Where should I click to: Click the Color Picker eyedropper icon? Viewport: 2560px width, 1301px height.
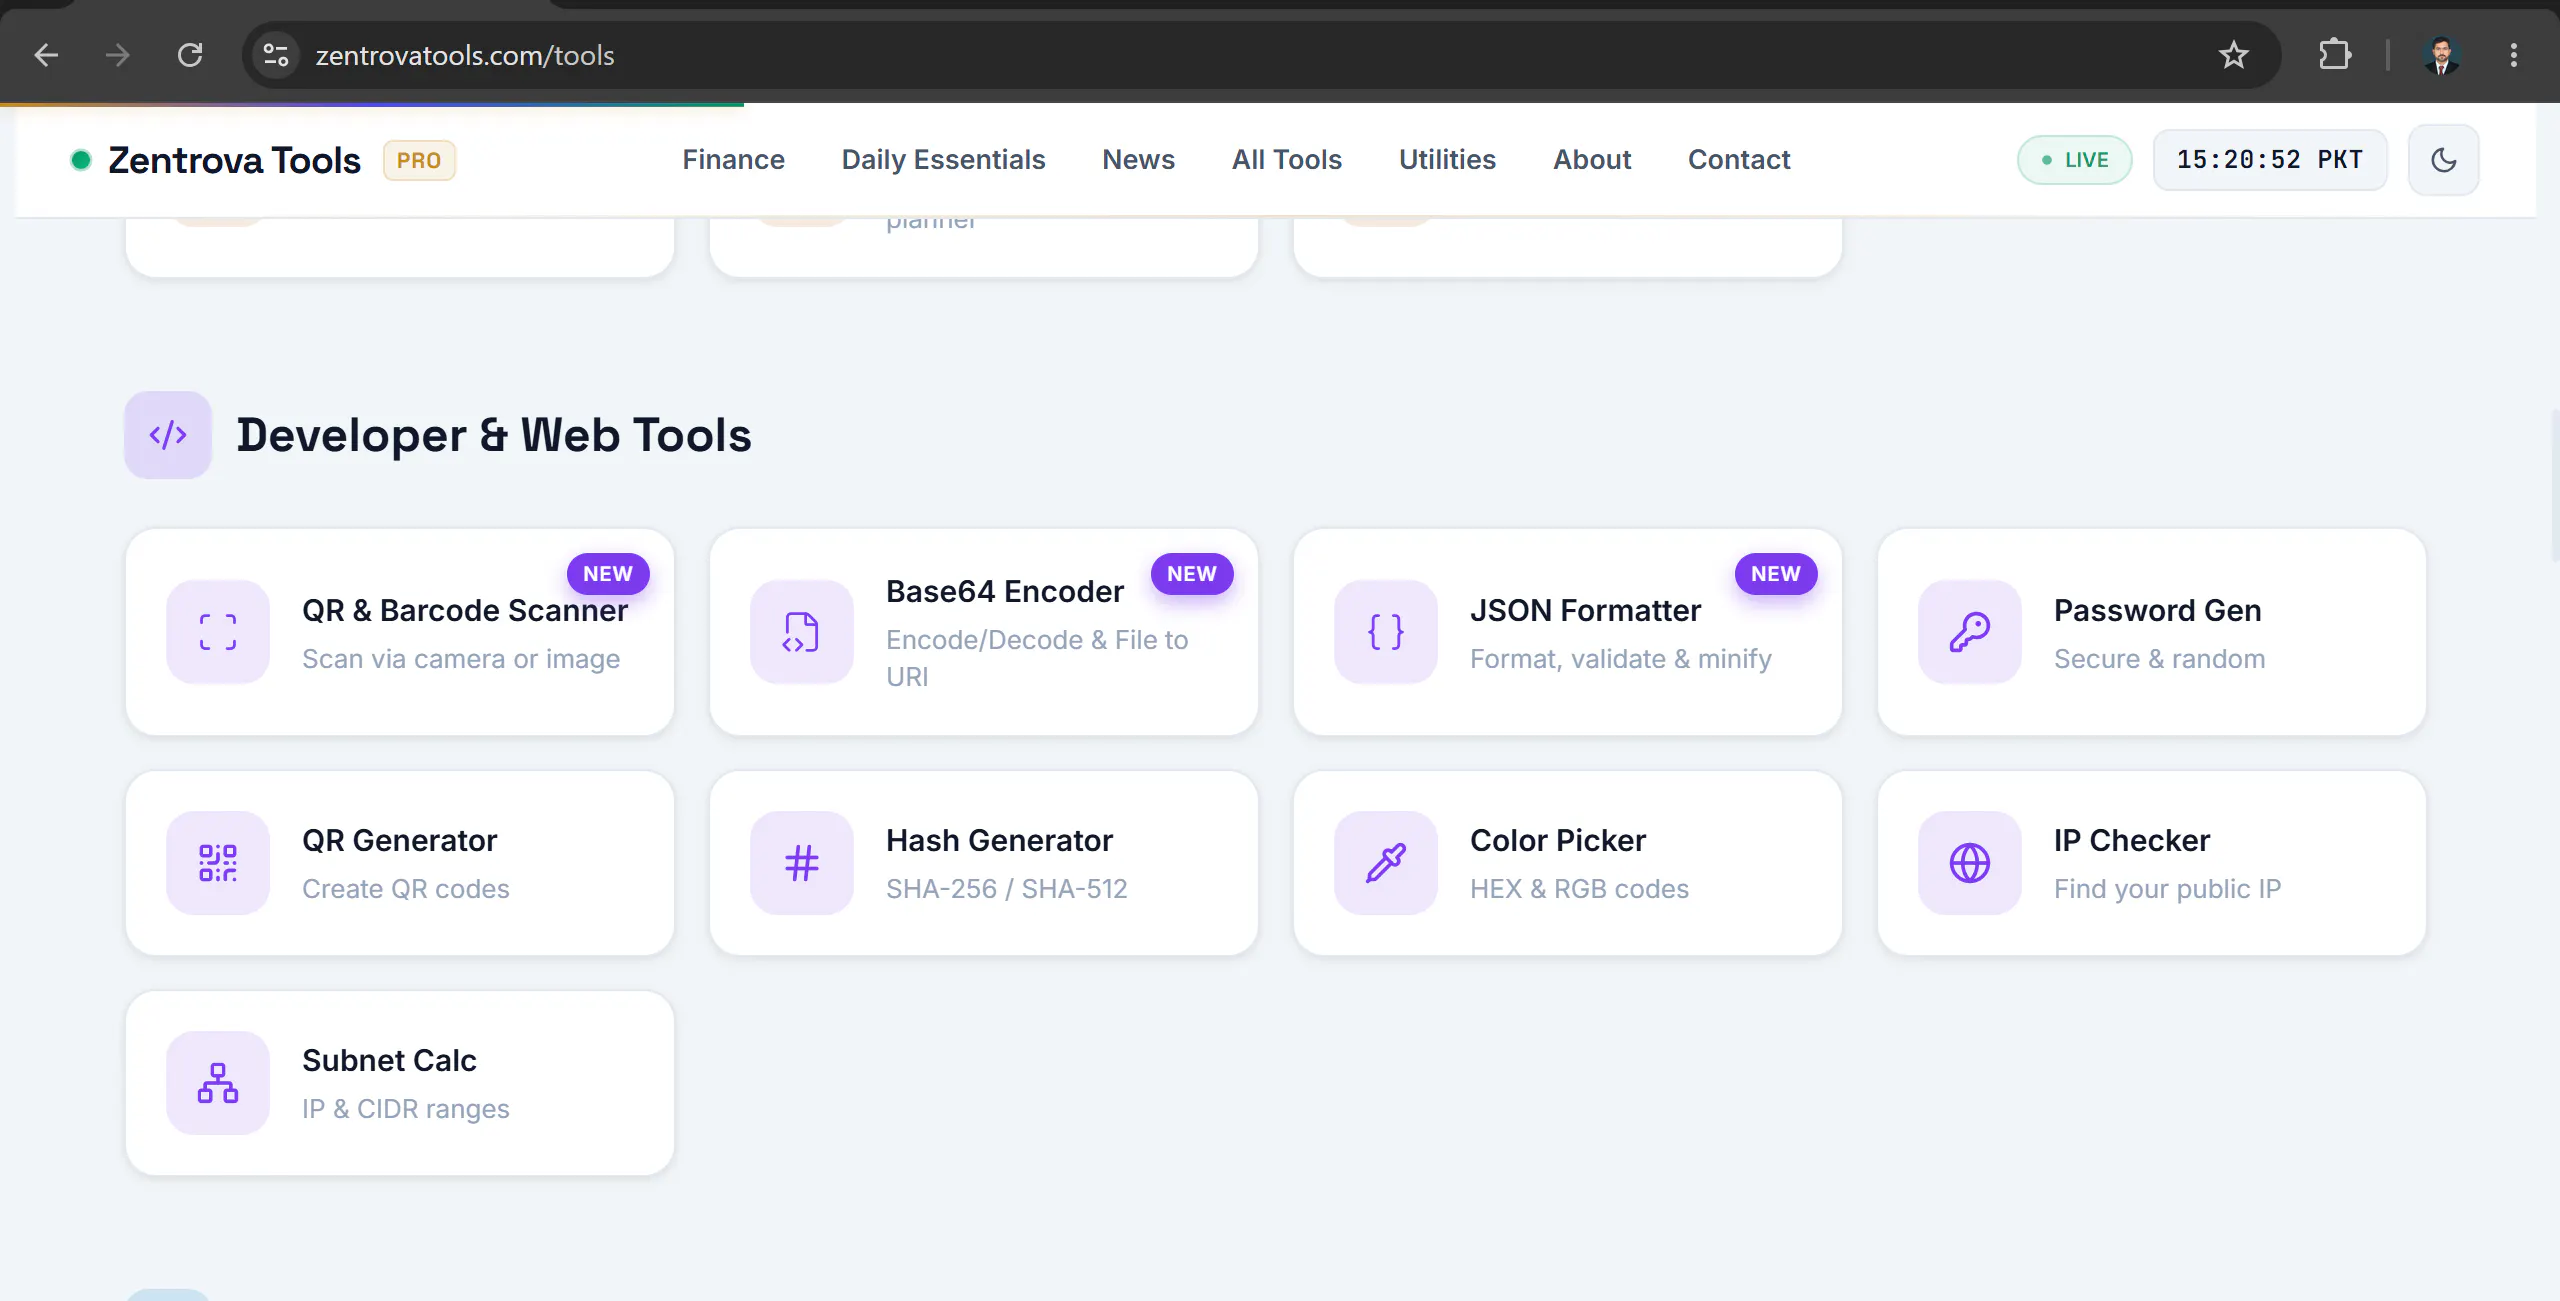coord(1386,863)
